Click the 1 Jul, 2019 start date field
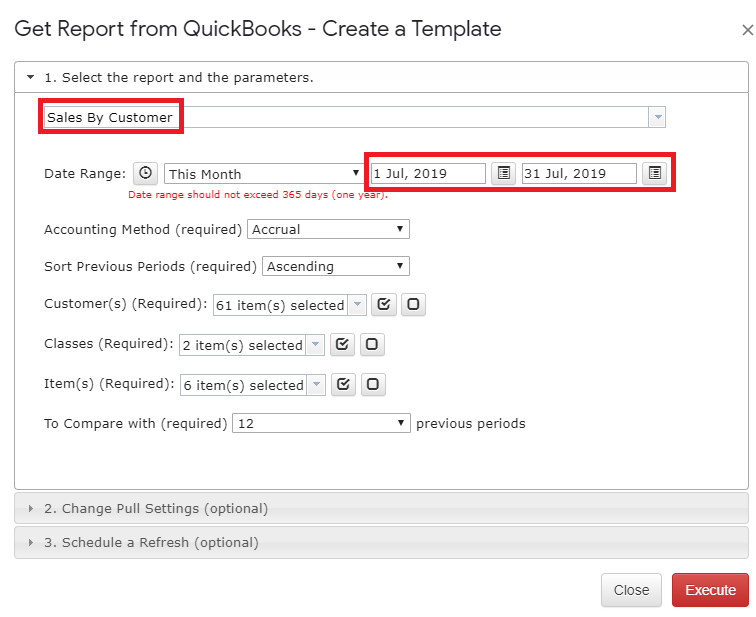The height and width of the screenshot is (617, 756). 428,174
